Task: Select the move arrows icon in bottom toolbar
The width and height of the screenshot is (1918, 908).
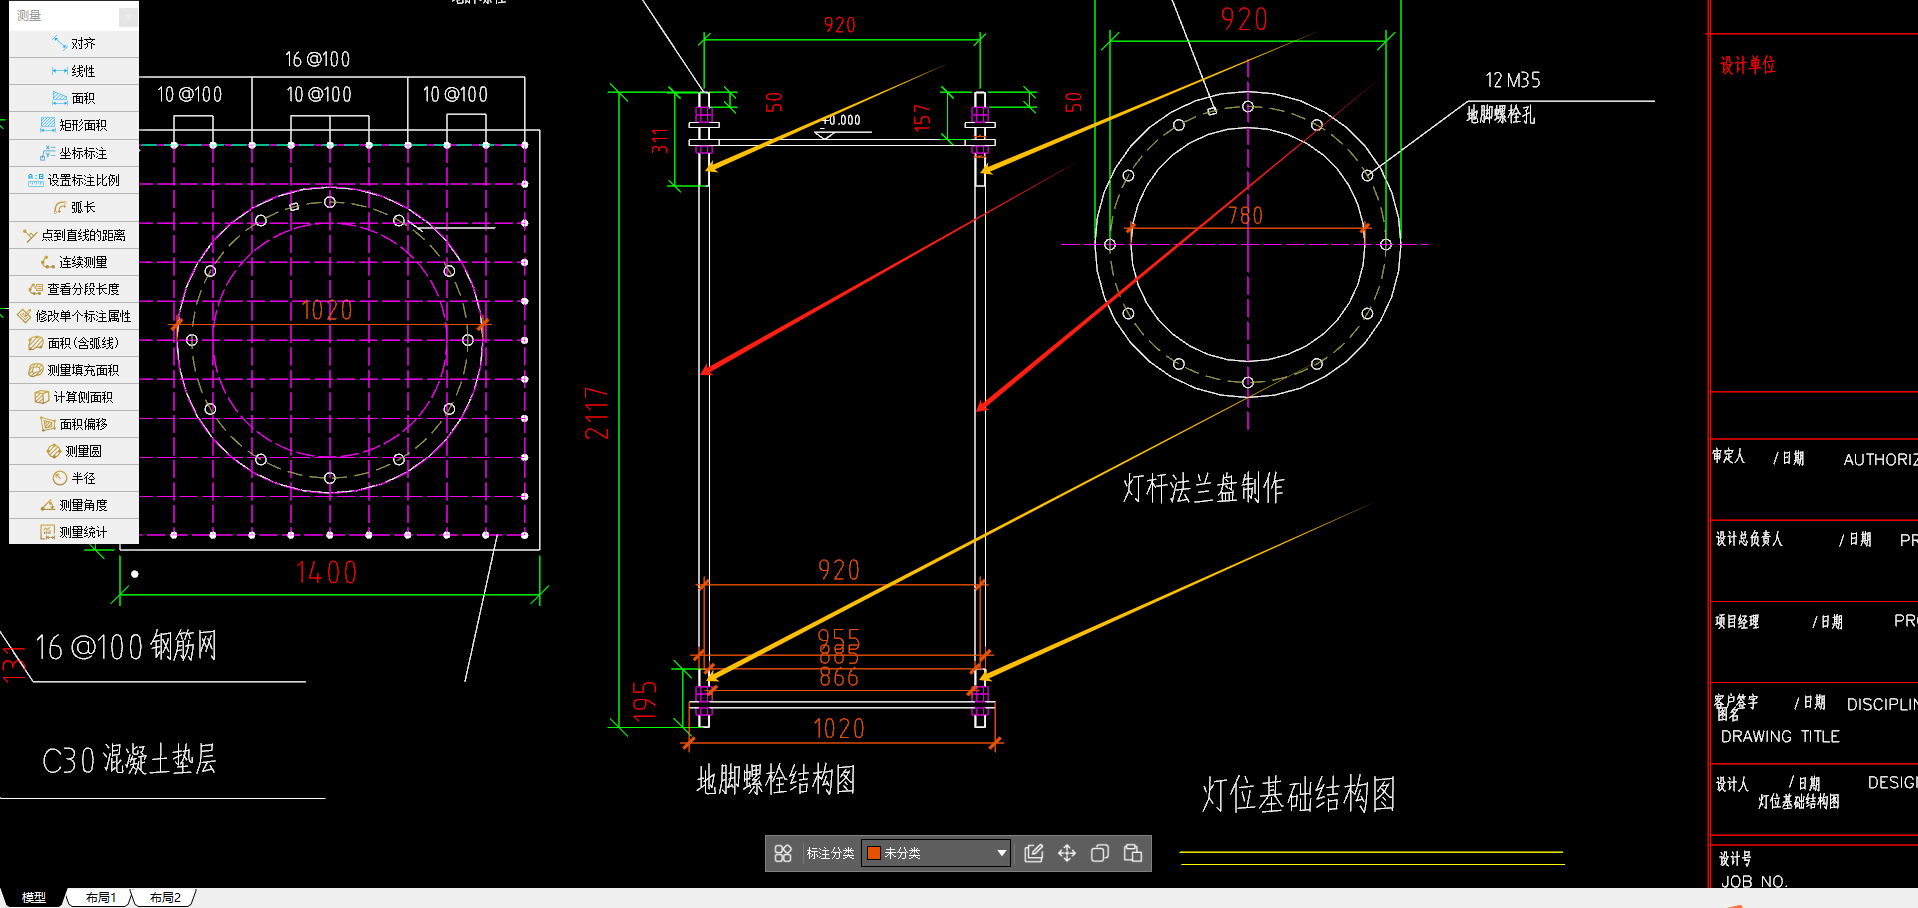Action: (x=1067, y=853)
